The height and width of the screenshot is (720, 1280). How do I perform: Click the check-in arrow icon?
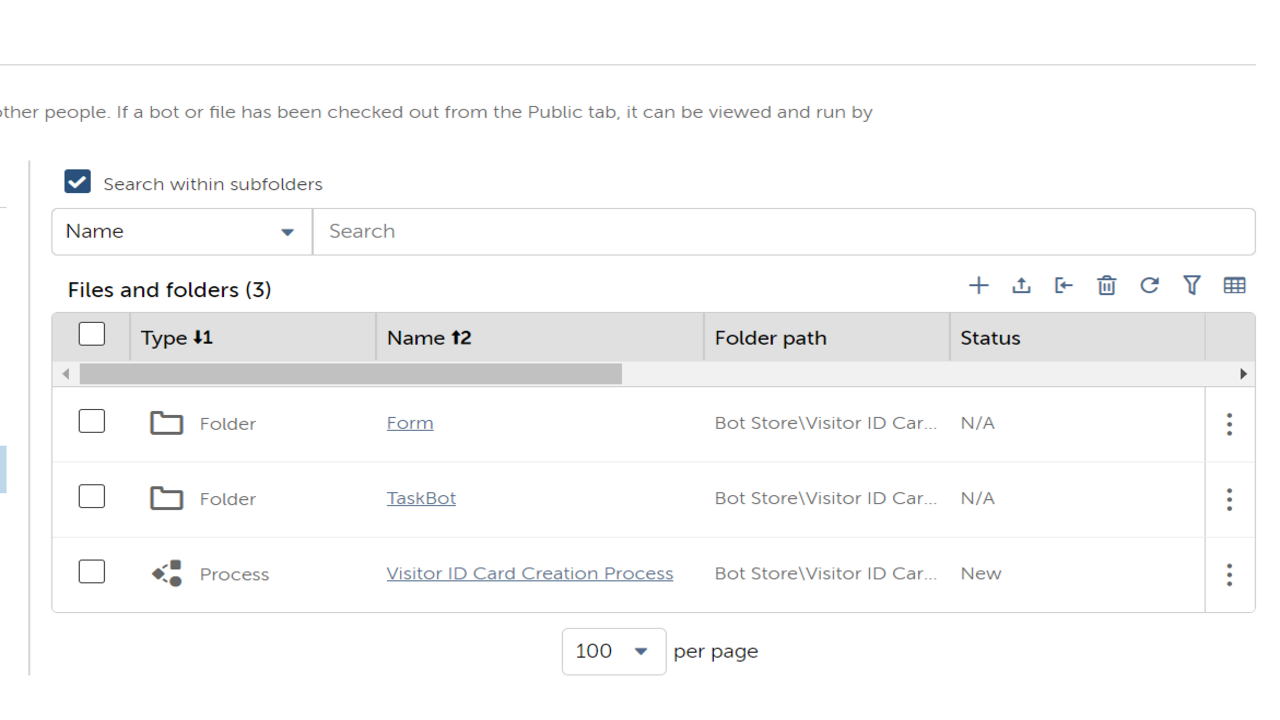pyautogui.click(x=1064, y=286)
